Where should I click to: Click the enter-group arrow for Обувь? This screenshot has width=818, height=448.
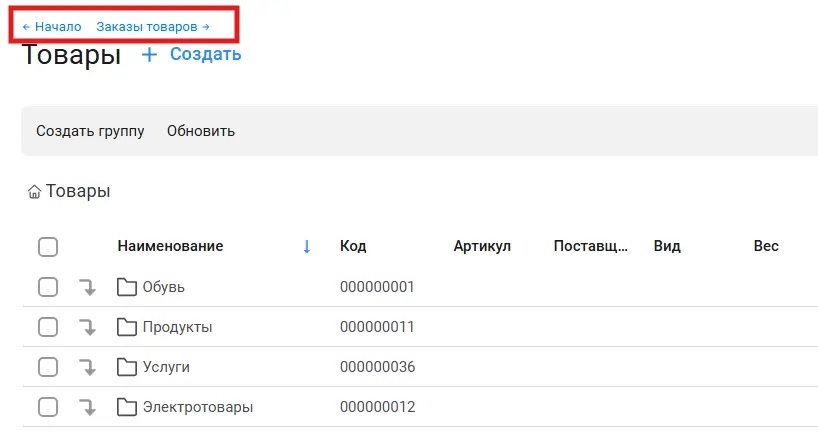[87, 287]
